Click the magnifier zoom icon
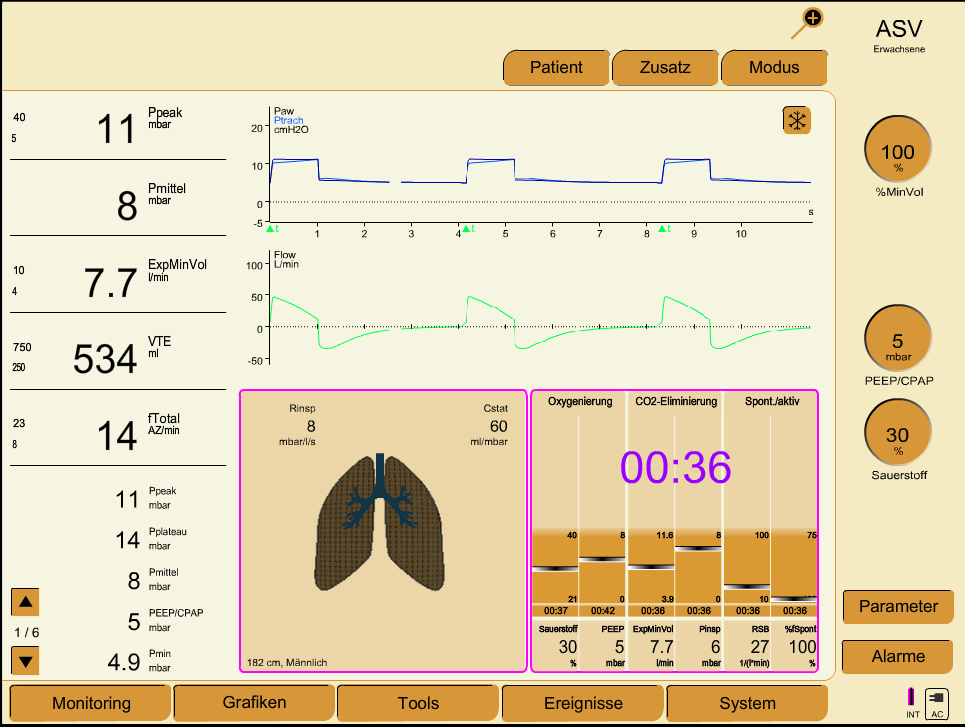This screenshot has height=727, width=965. [x=808, y=21]
